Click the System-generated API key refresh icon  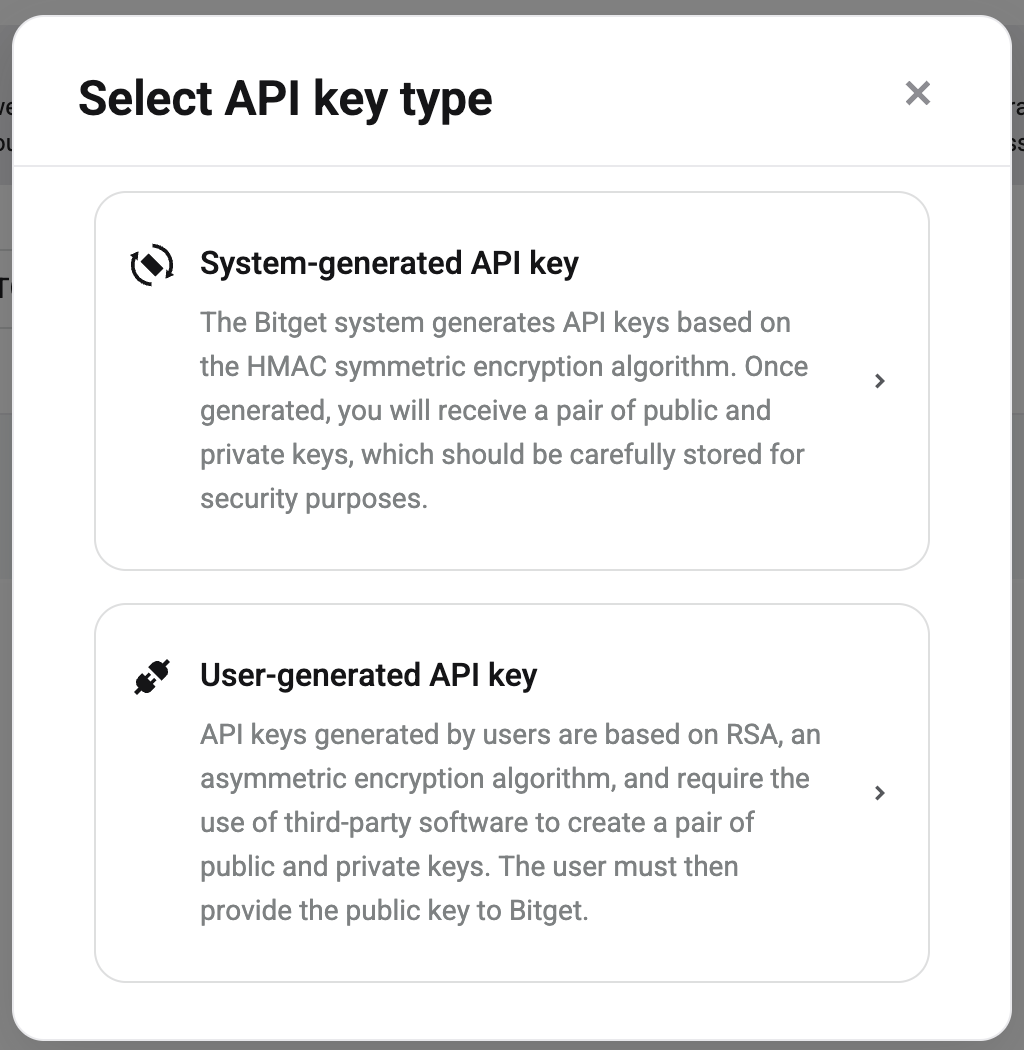click(152, 264)
